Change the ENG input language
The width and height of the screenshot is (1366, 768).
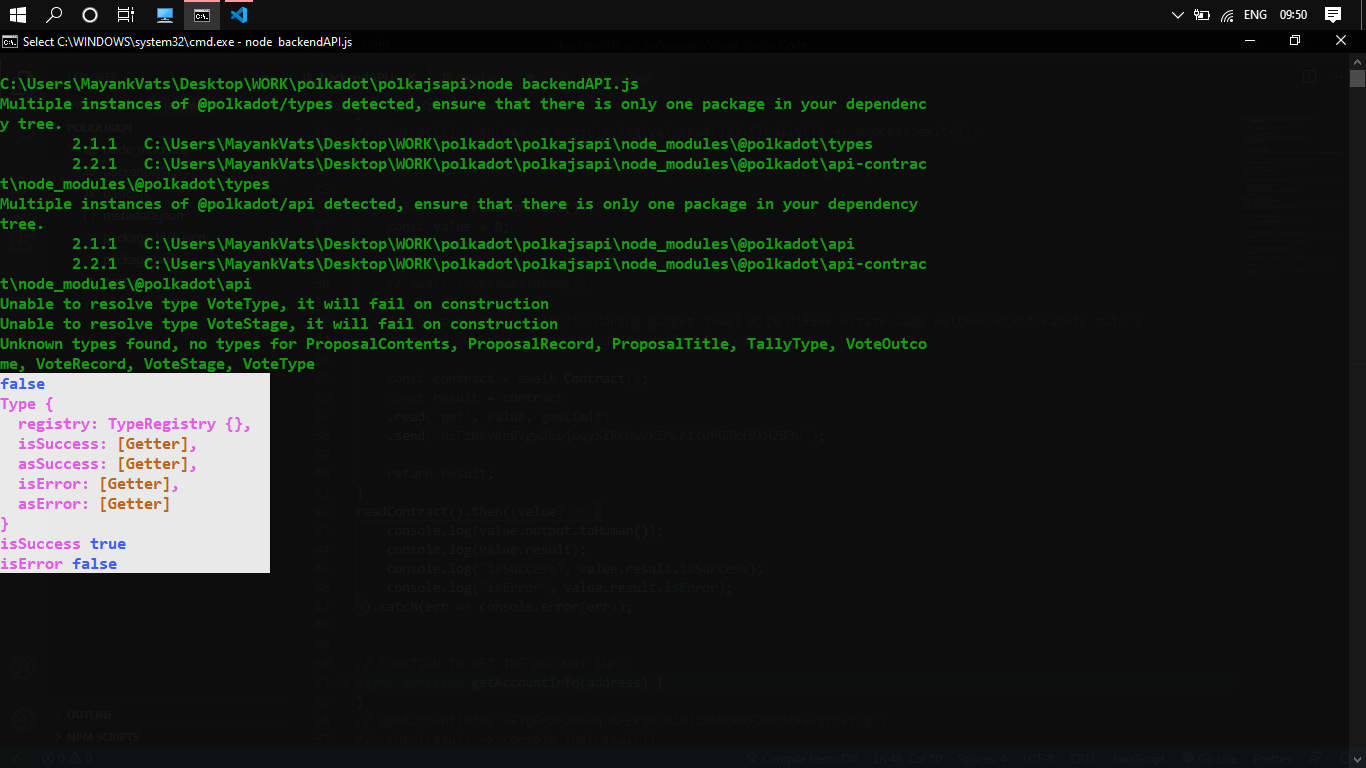1255,15
